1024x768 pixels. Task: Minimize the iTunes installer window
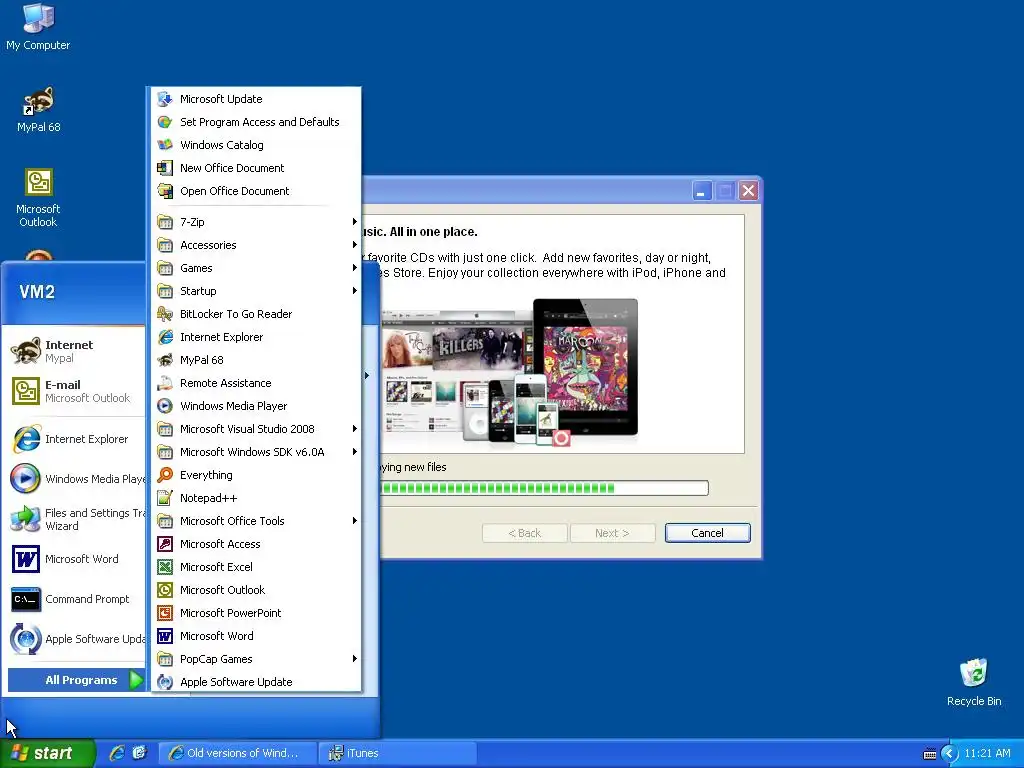coord(702,191)
